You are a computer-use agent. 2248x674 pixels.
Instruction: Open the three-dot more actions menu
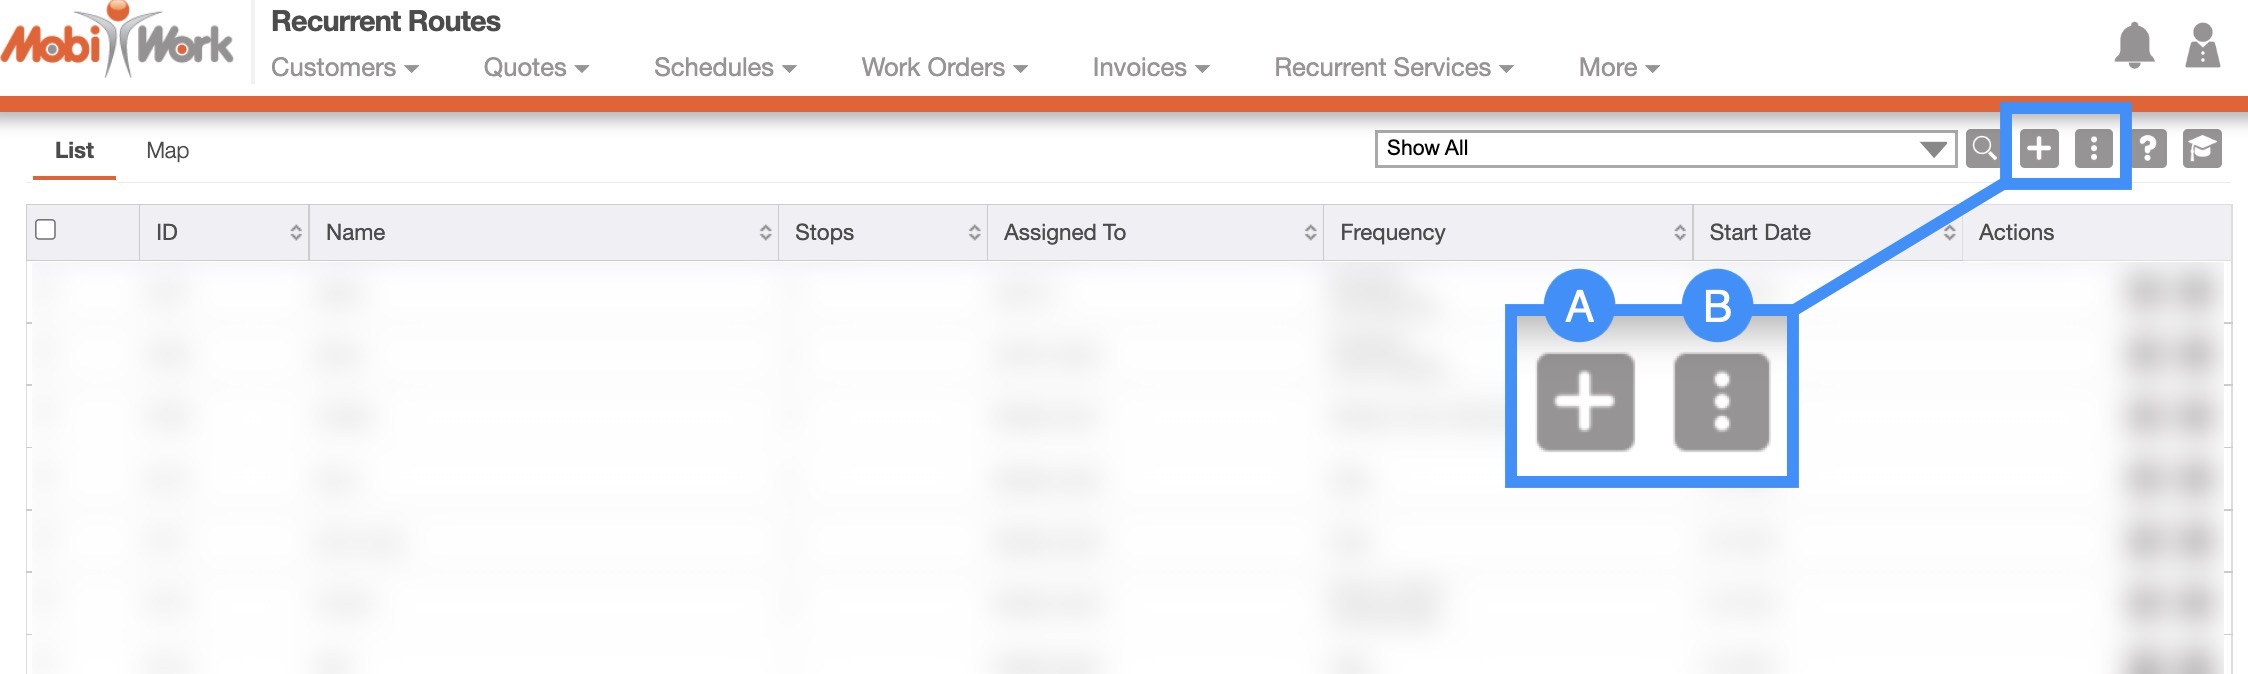[x=2092, y=149]
